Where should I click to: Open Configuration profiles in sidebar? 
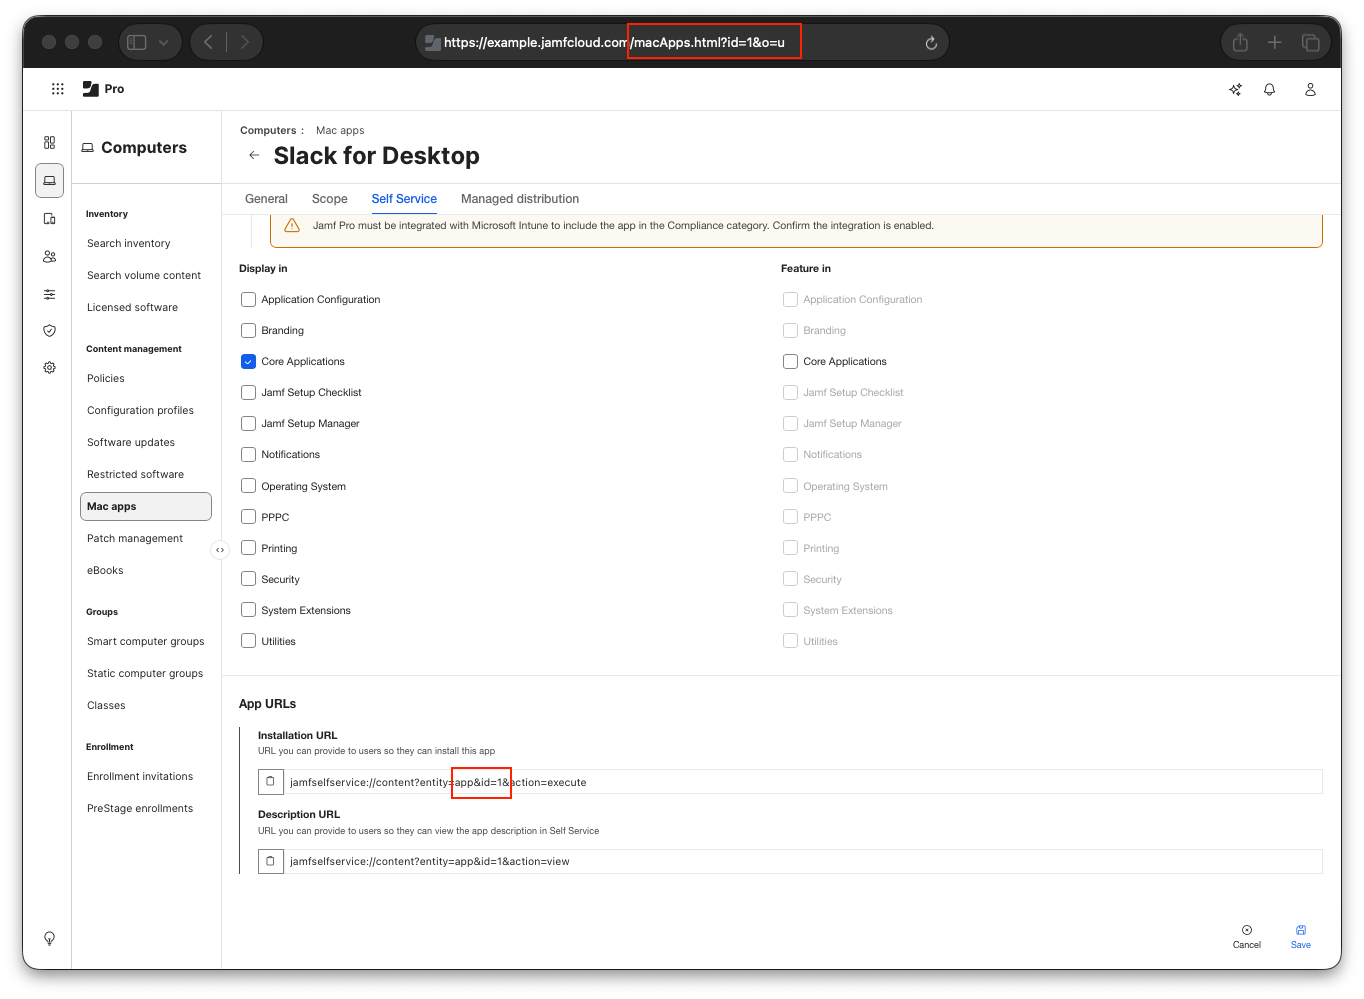141,410
